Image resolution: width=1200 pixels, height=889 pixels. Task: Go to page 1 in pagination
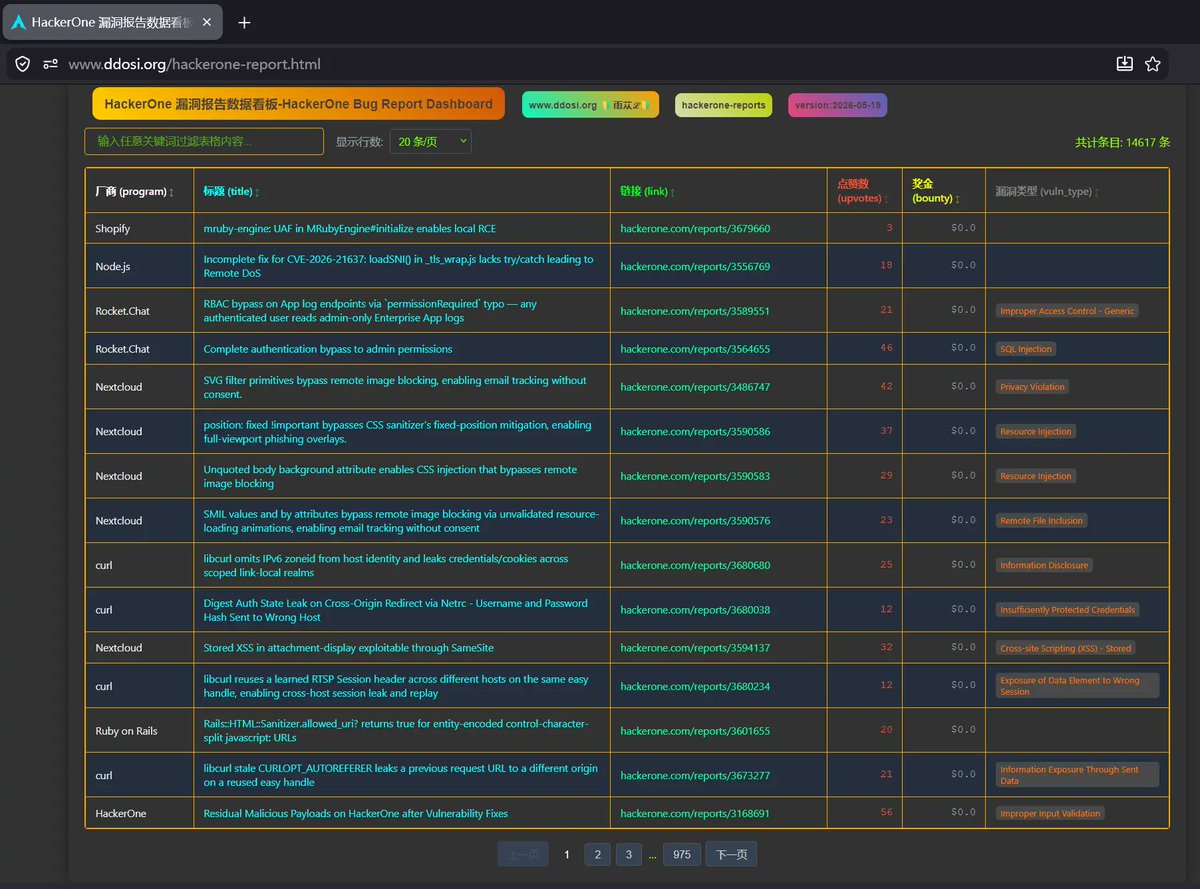pyautogui.click(x=567, y=854)
